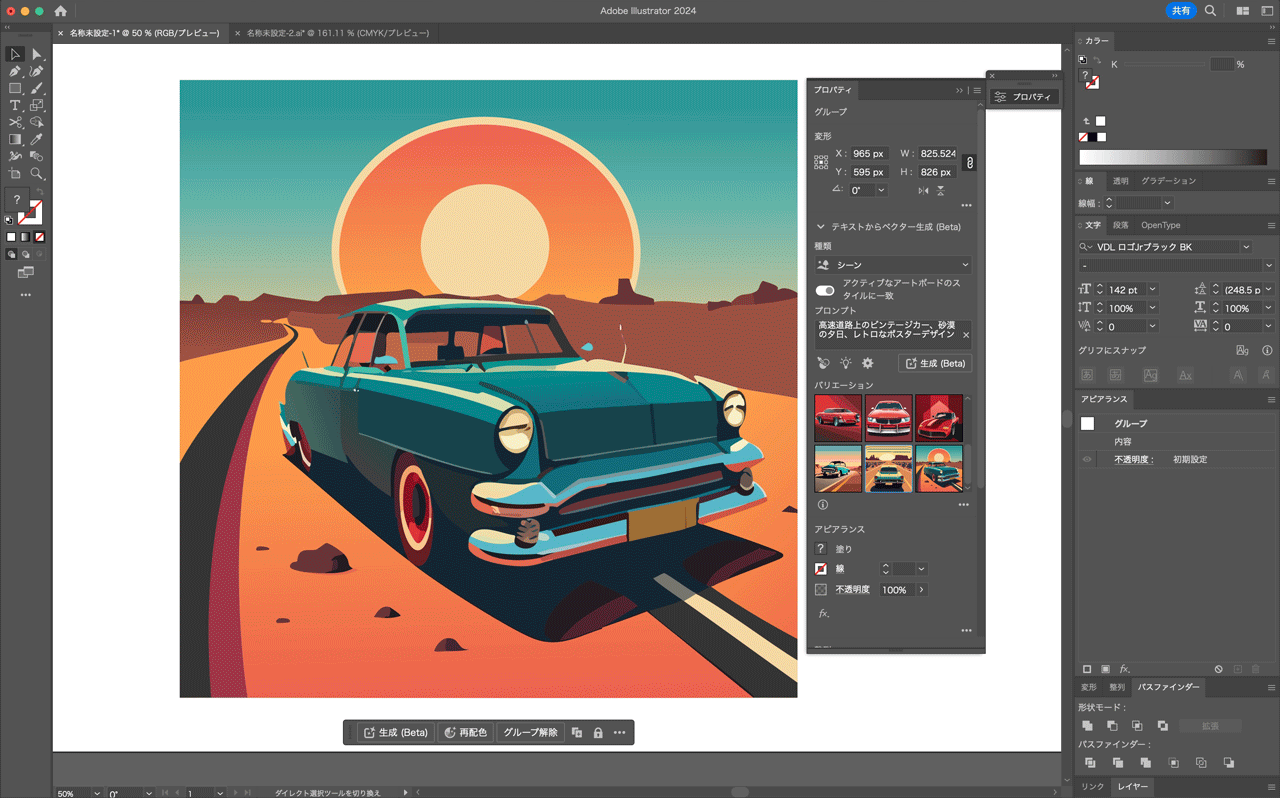Select the Type tool

coord(15,105)
